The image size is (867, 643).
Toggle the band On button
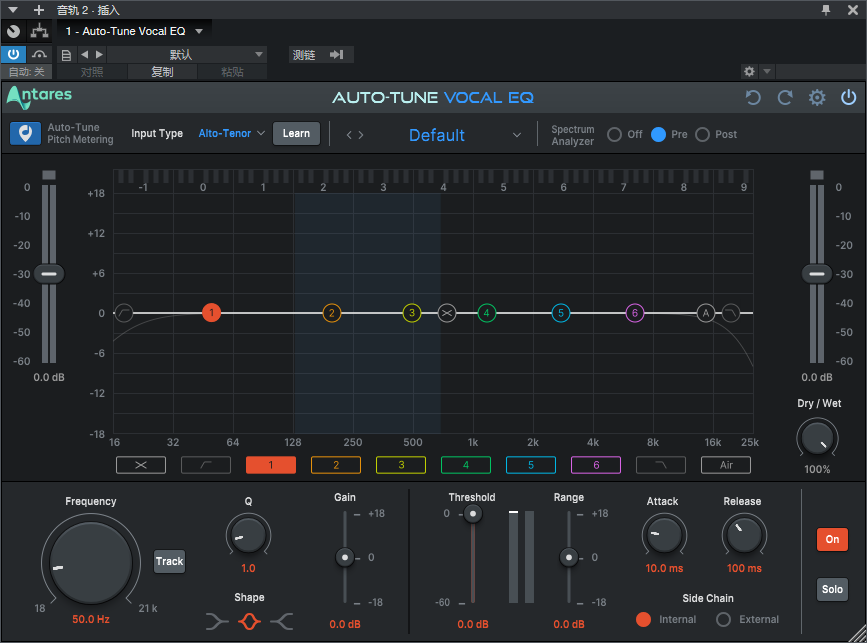(x=832, y=539)
